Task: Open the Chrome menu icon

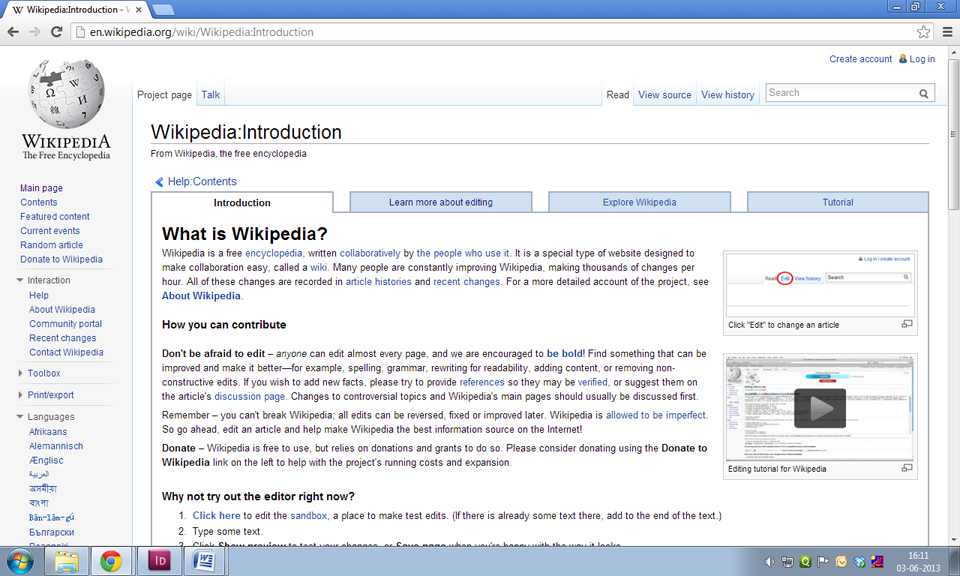Action: click(946, 32)
